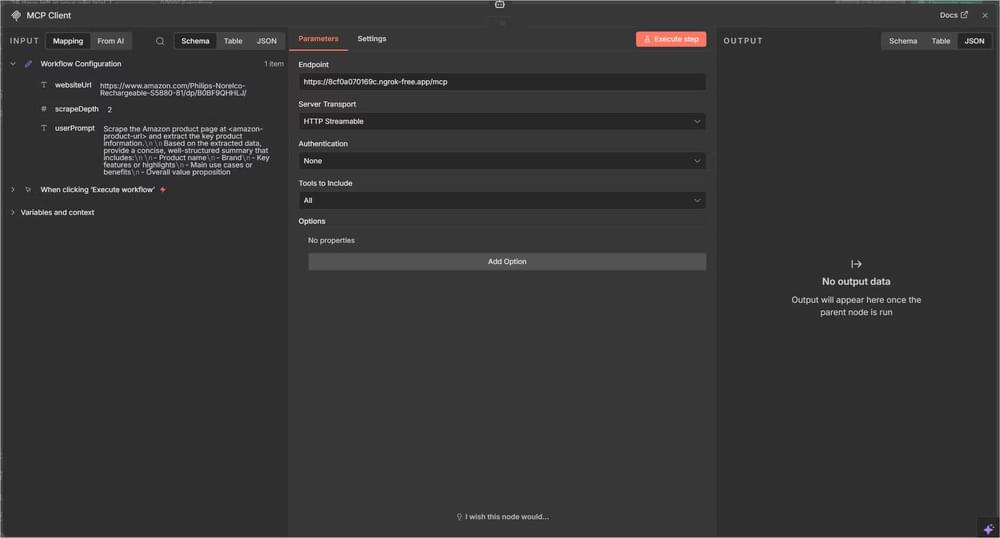Click the text type icon next to userPrompt
1000x538 pixels.
coord(44,128)
